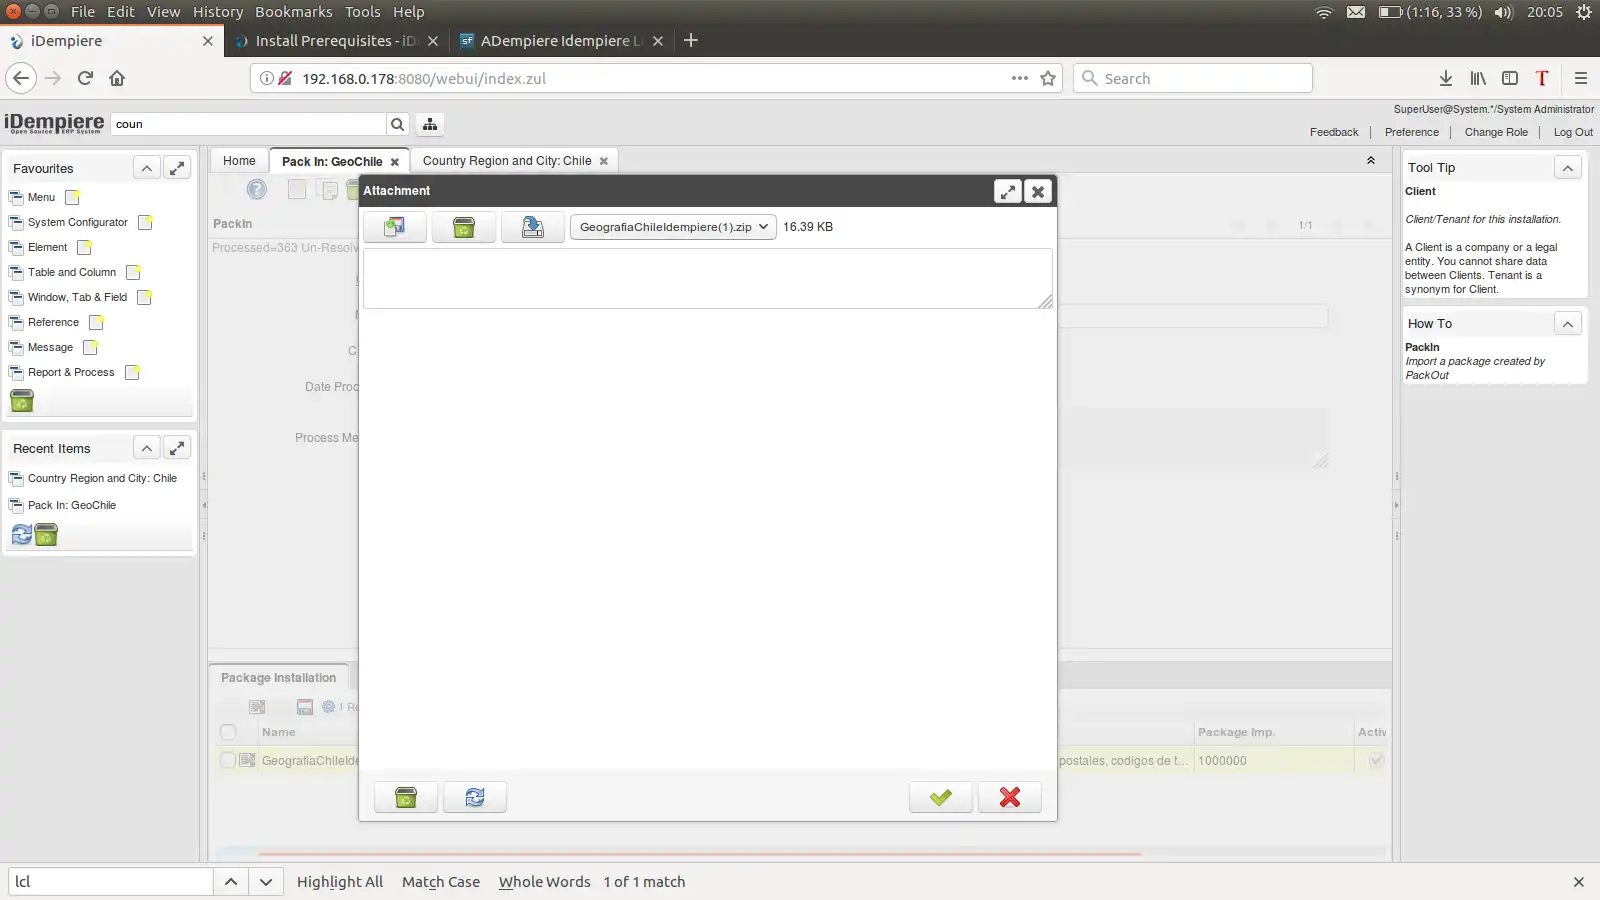
Task: Collapse the Tool Tip panel
Action: click(1568, 168)
